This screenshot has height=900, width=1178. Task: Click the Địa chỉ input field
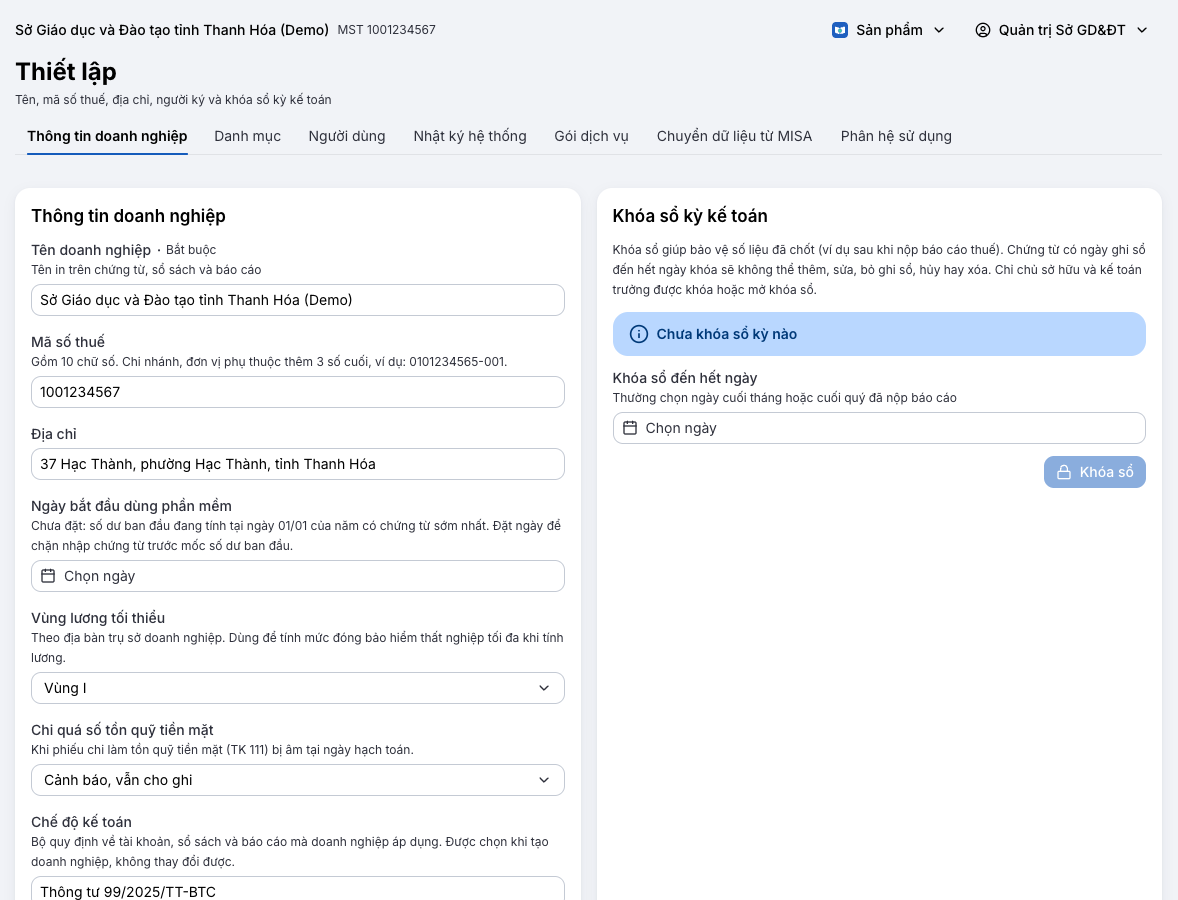coord(298,464)
